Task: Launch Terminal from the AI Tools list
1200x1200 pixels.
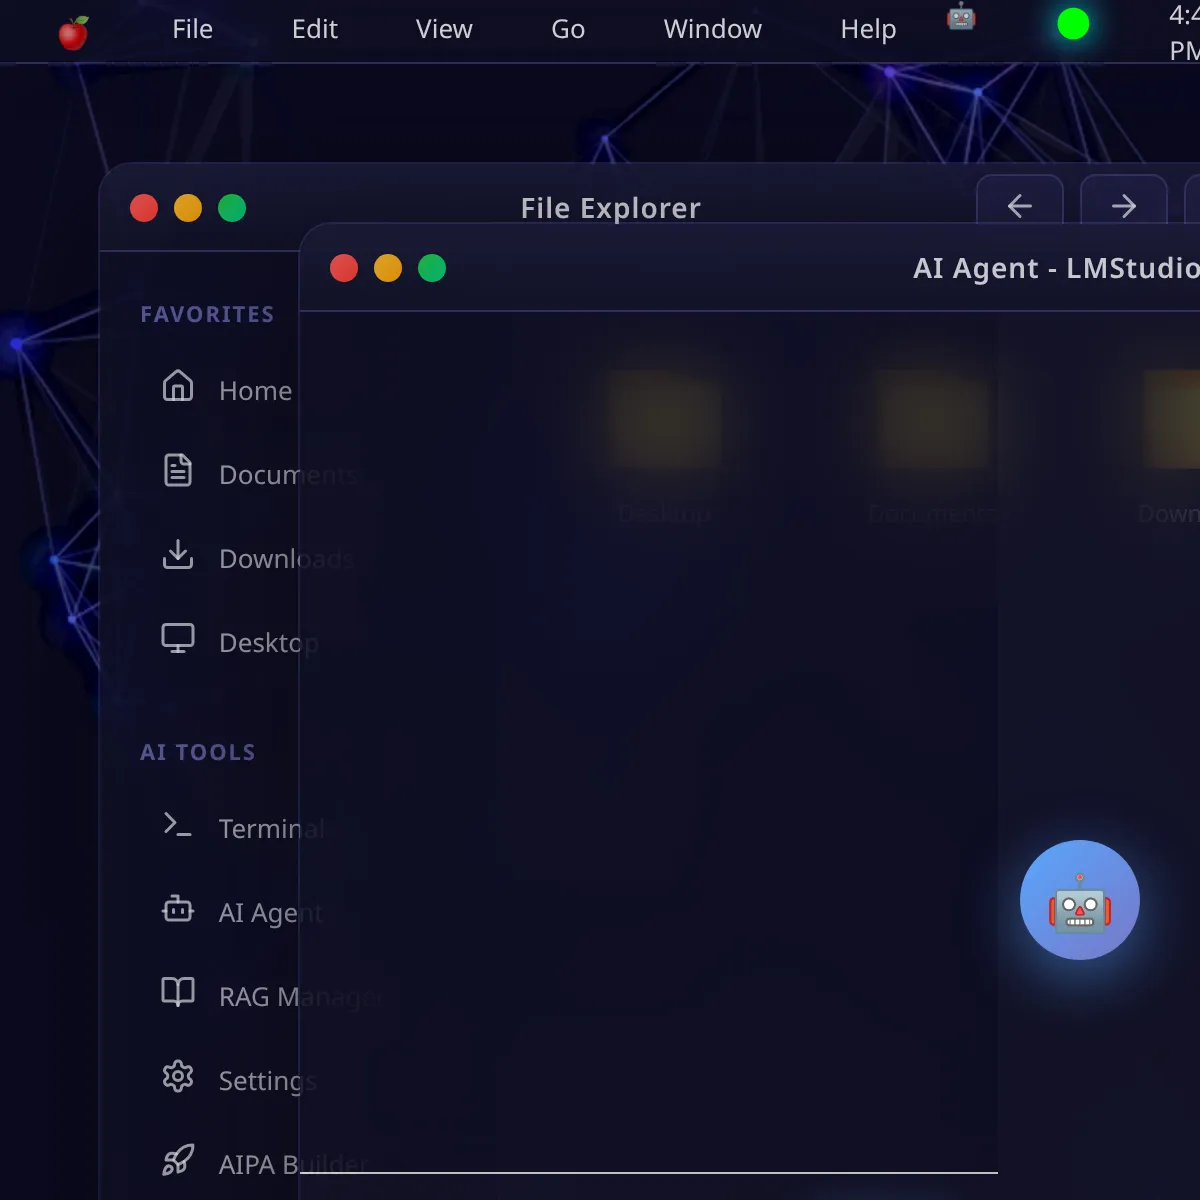Action: click(178, 825)
